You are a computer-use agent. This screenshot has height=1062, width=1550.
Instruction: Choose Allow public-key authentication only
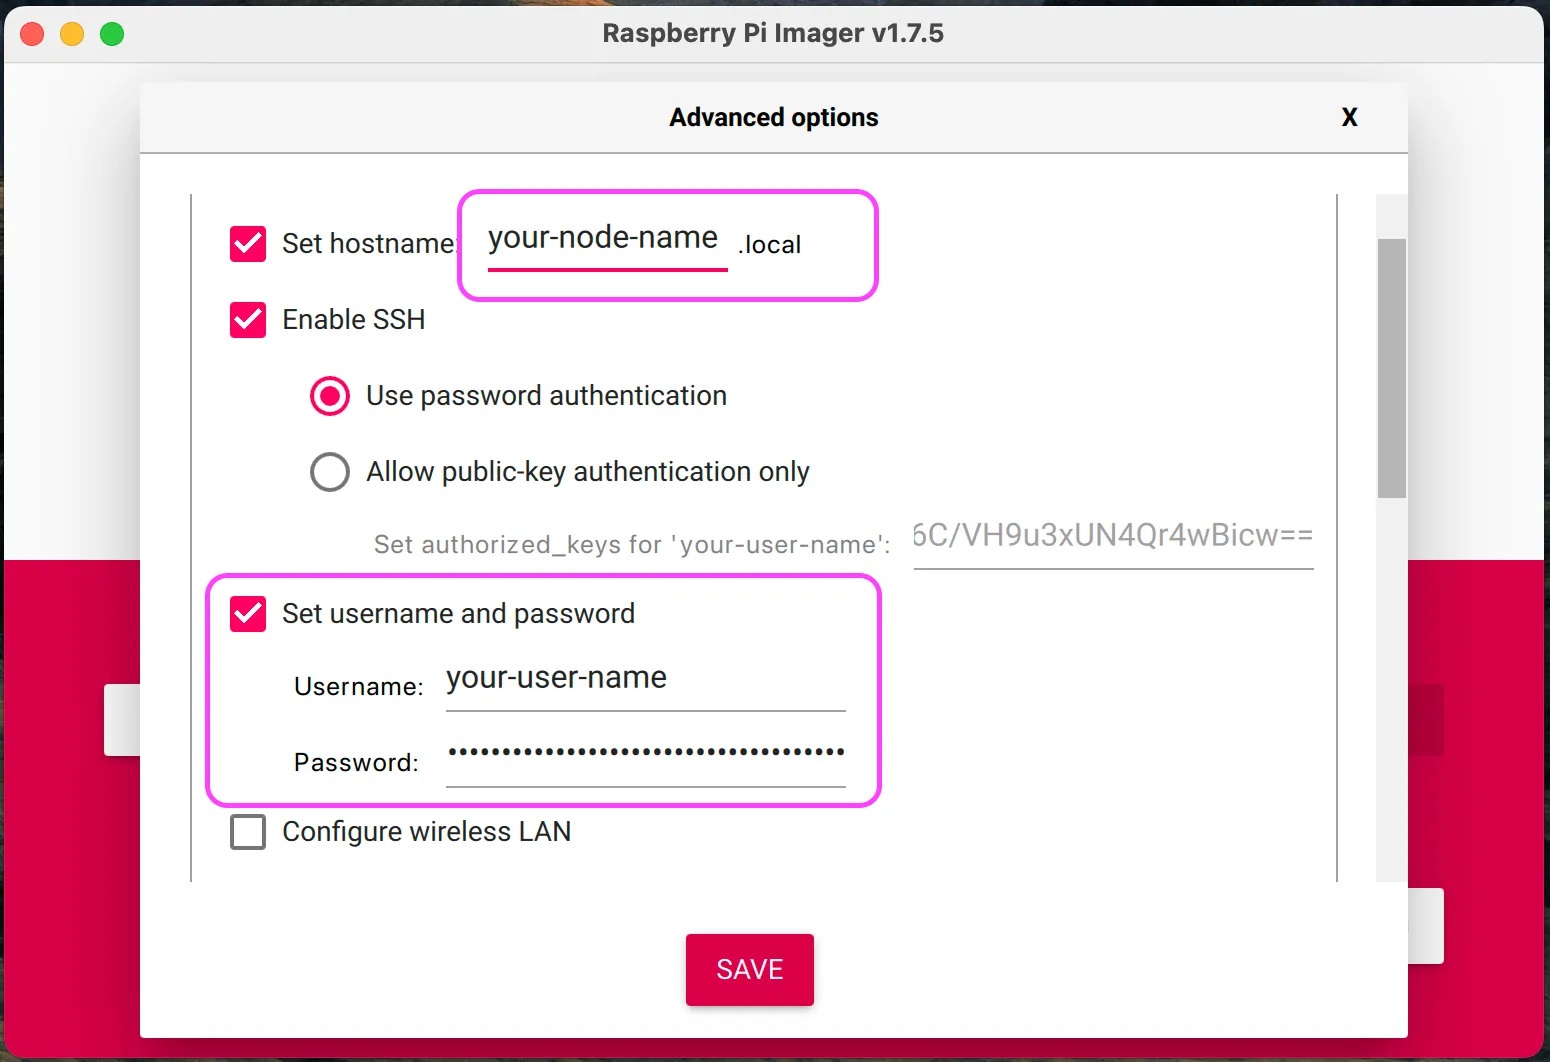click(330, 472)
